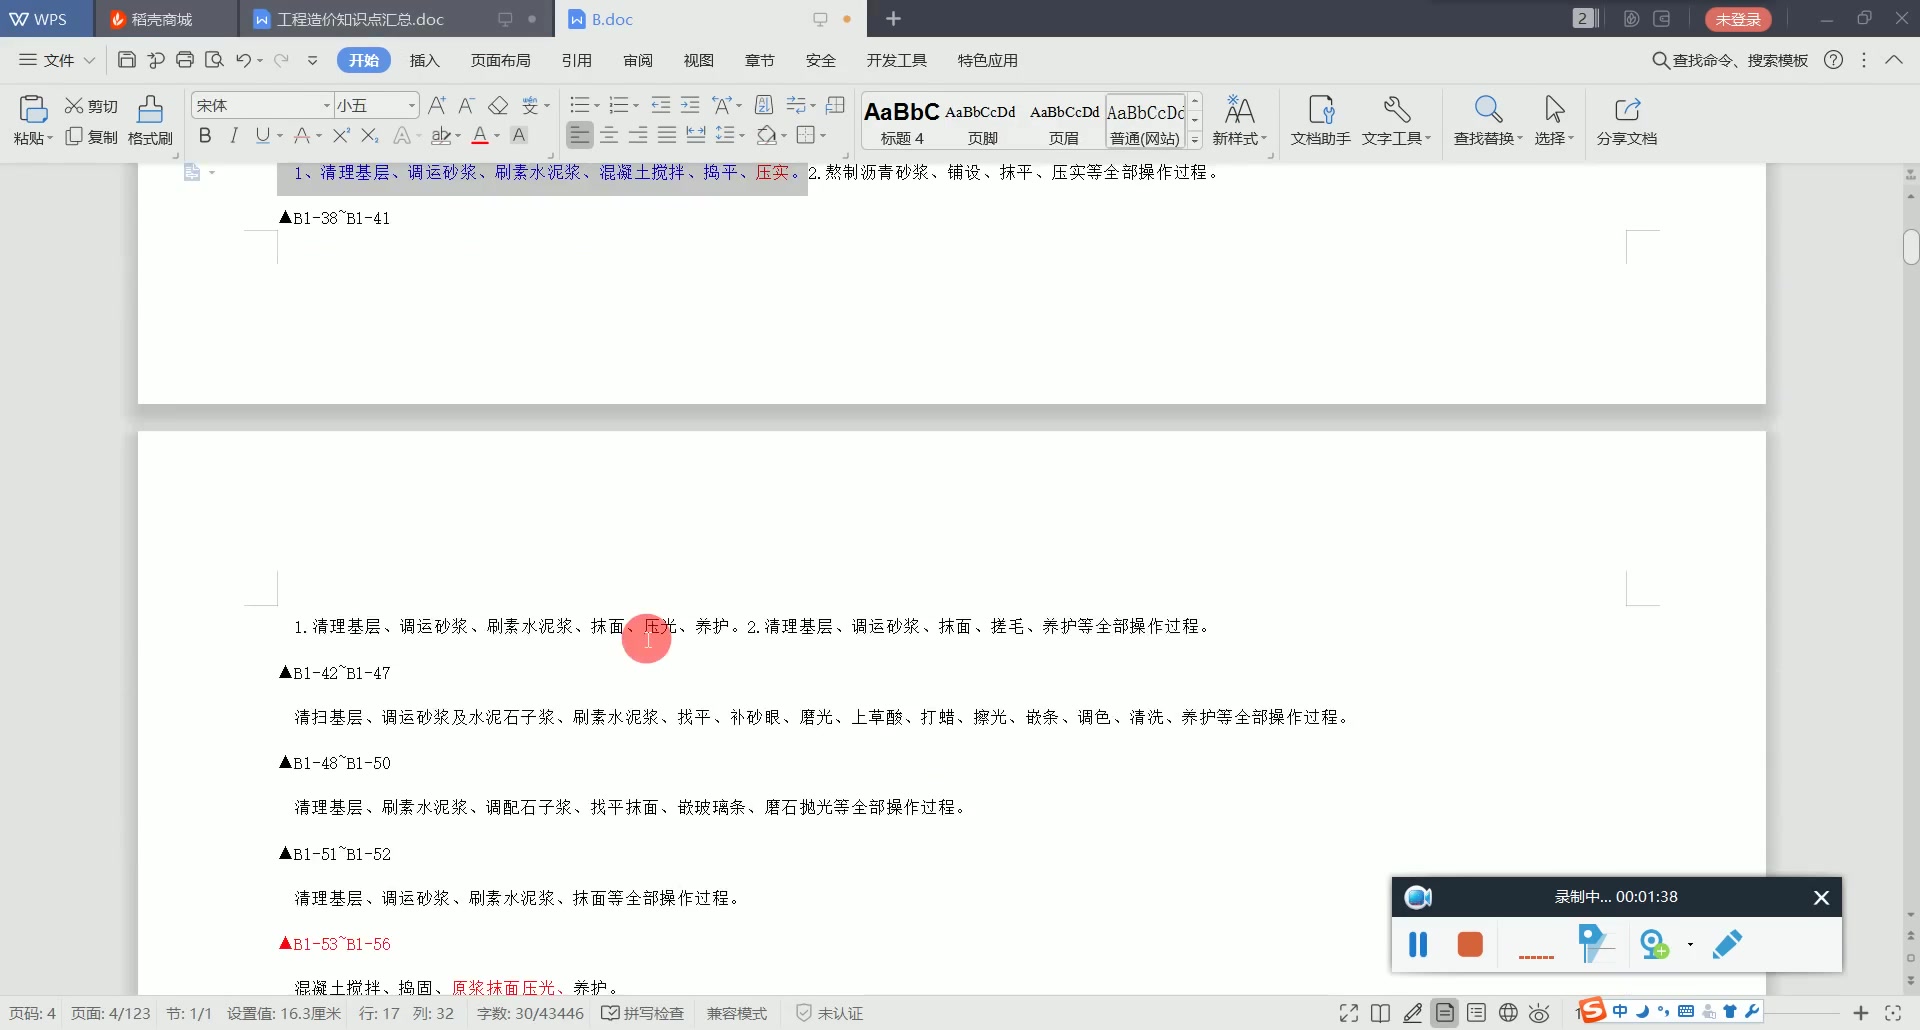The image size is (1920, 1030).
Task: Add webcam in screen recorder panel
Action: [x=1655, y=944]
